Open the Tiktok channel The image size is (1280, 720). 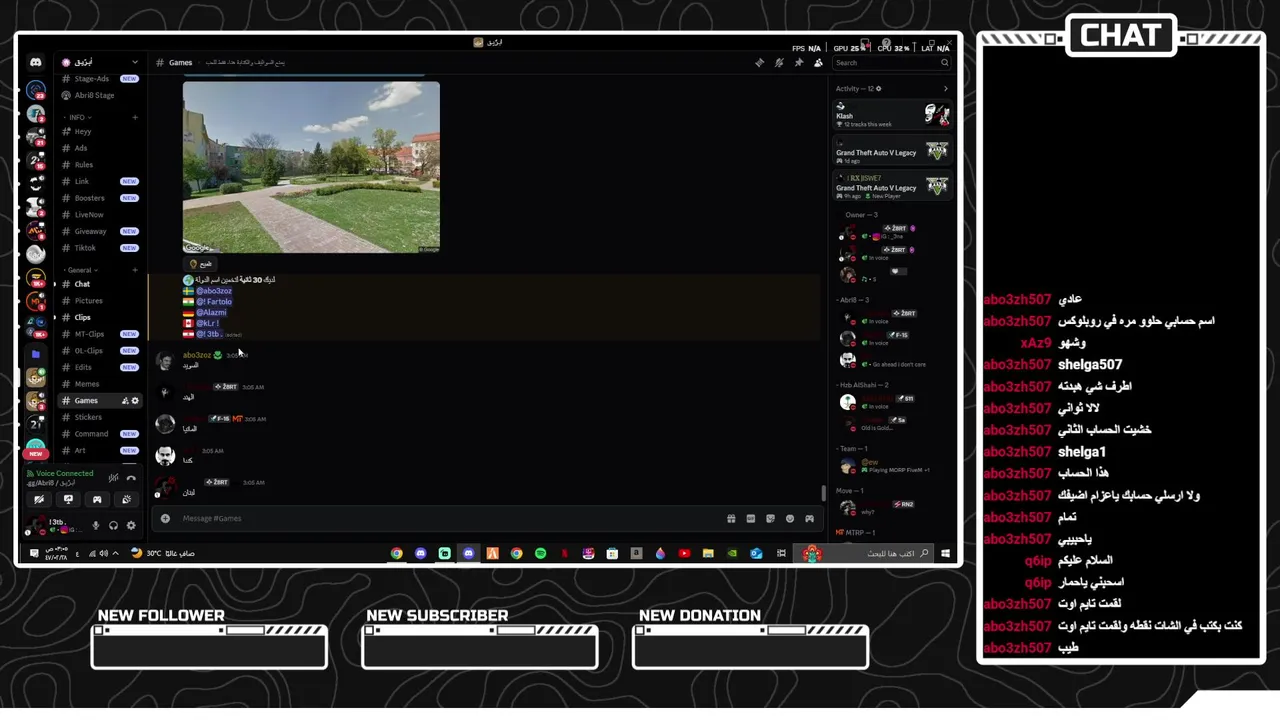[x=100, y=248]
